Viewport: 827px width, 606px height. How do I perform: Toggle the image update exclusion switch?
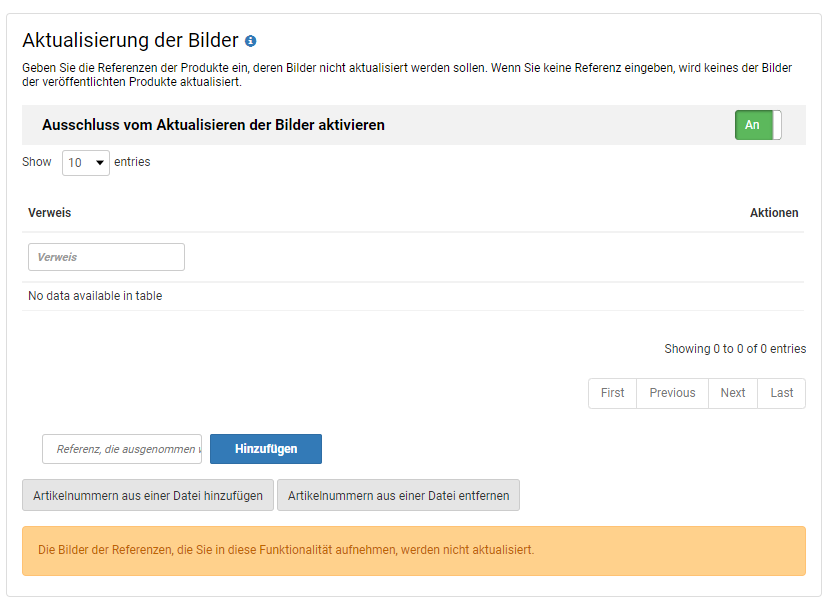pyautogui.click(x=758, y=125)
